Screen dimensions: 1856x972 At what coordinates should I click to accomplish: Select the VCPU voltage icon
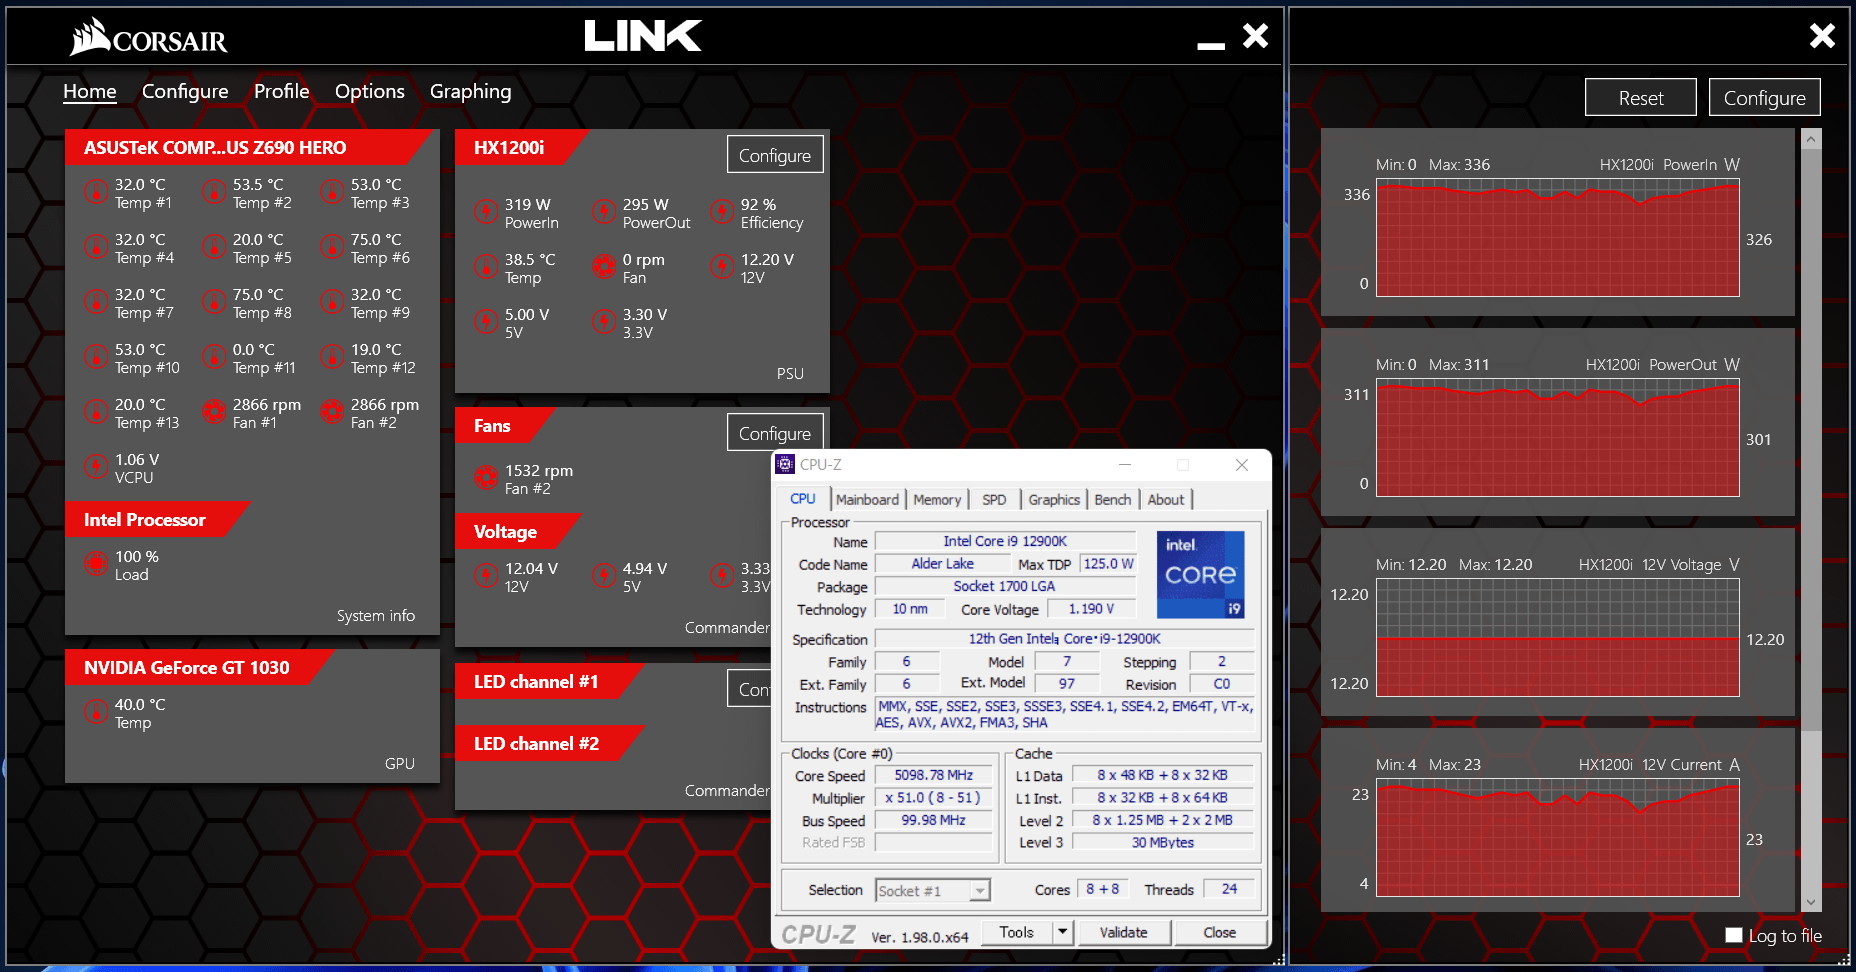point(96,467)
